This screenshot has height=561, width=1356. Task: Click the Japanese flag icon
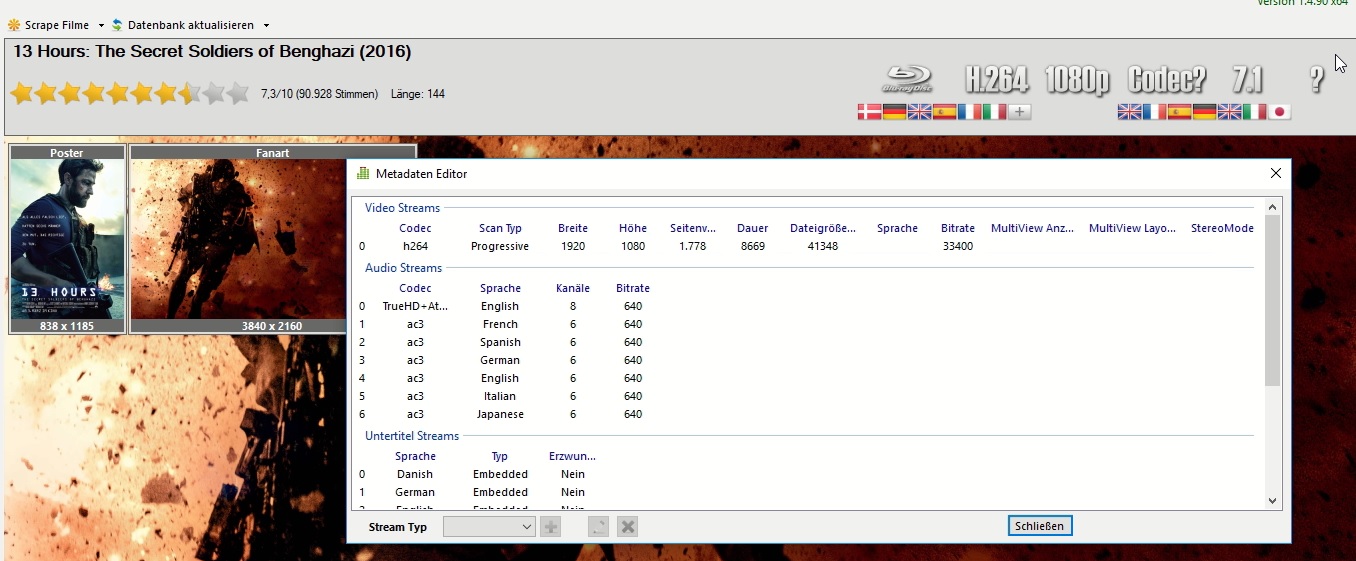1279,112
